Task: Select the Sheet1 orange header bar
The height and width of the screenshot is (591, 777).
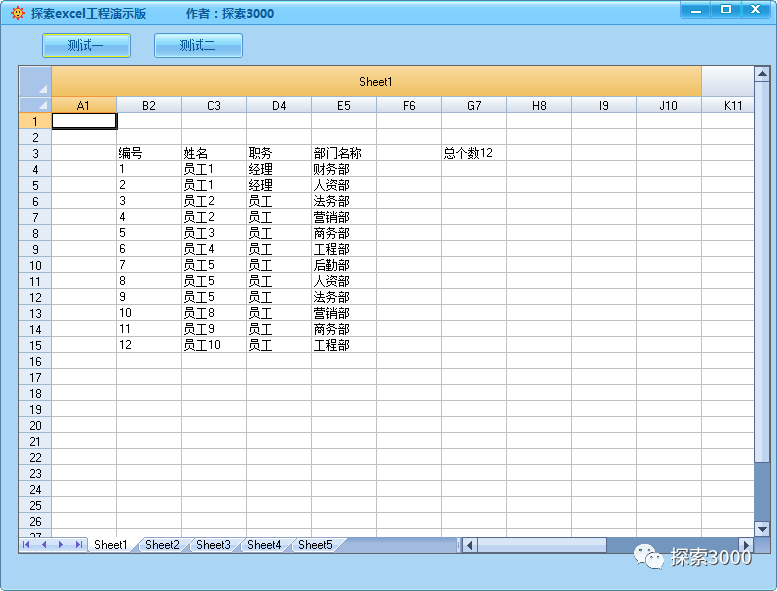Action: [376, 82]
